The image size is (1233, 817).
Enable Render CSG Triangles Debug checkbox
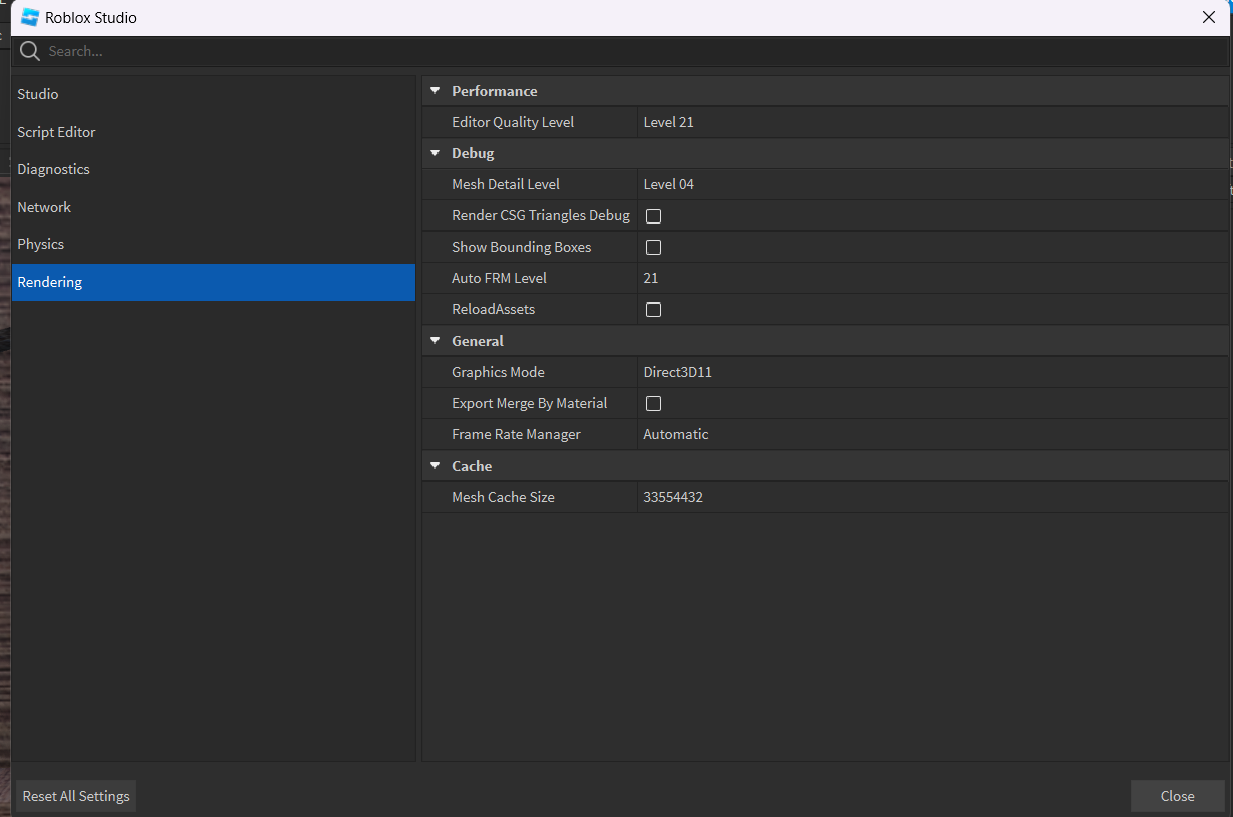(653, 216)
